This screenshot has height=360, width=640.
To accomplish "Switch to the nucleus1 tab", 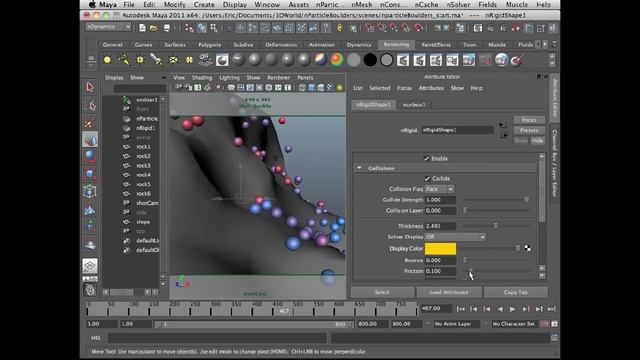I will click(x=414, y=104).
